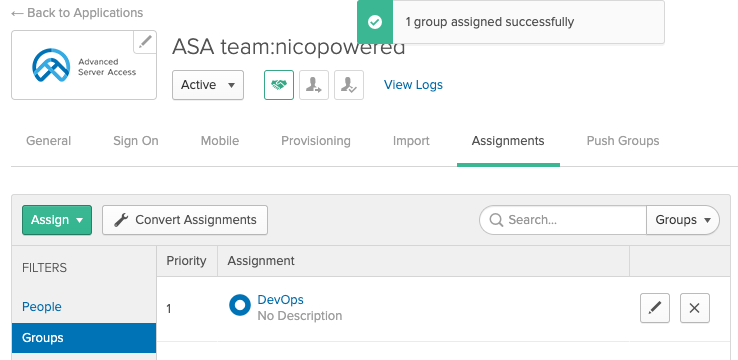Click the green handshake status icon

point(279,85)
